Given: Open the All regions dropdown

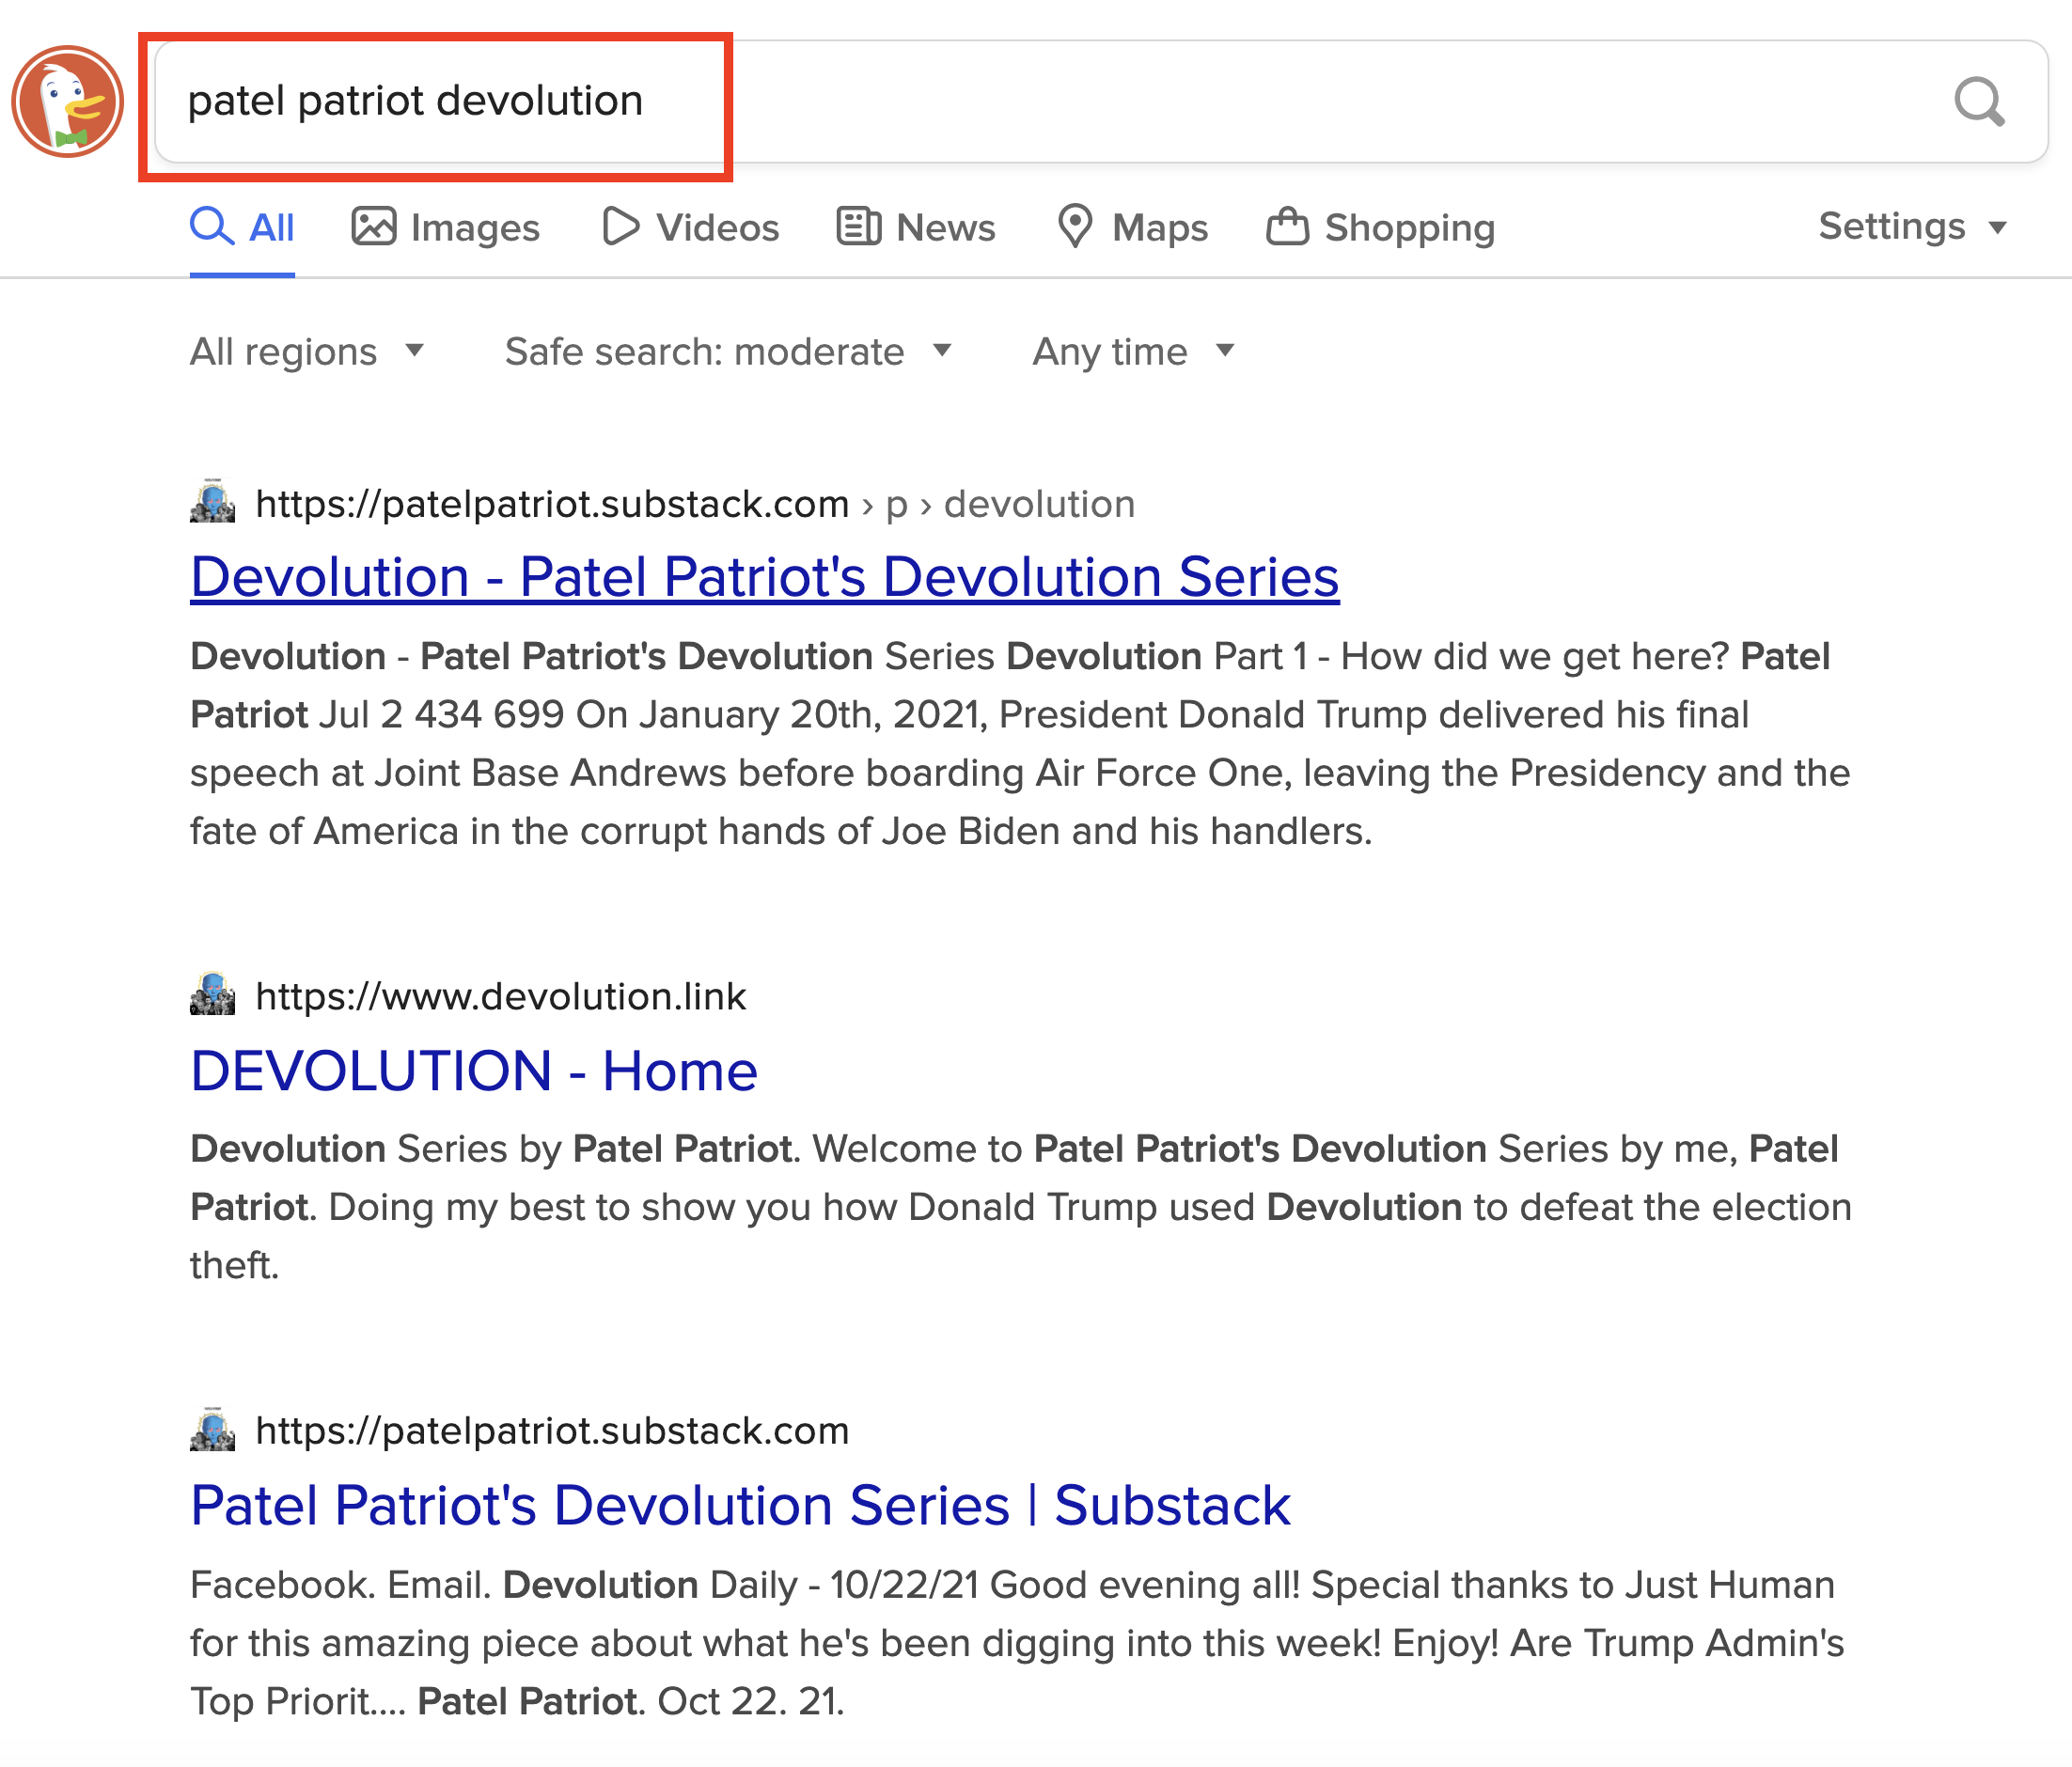Looking at the screenshot, I should [307, 351].
